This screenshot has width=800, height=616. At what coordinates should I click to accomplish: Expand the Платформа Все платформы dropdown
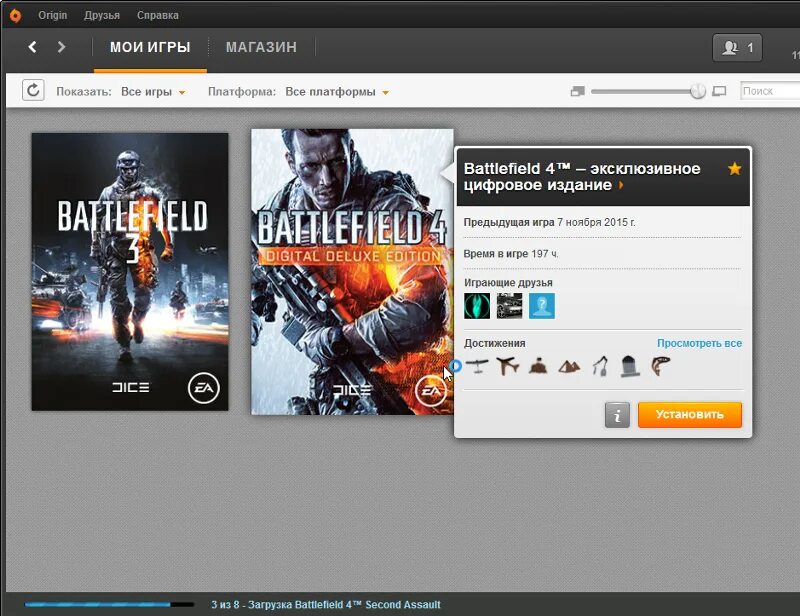(337, 92)
